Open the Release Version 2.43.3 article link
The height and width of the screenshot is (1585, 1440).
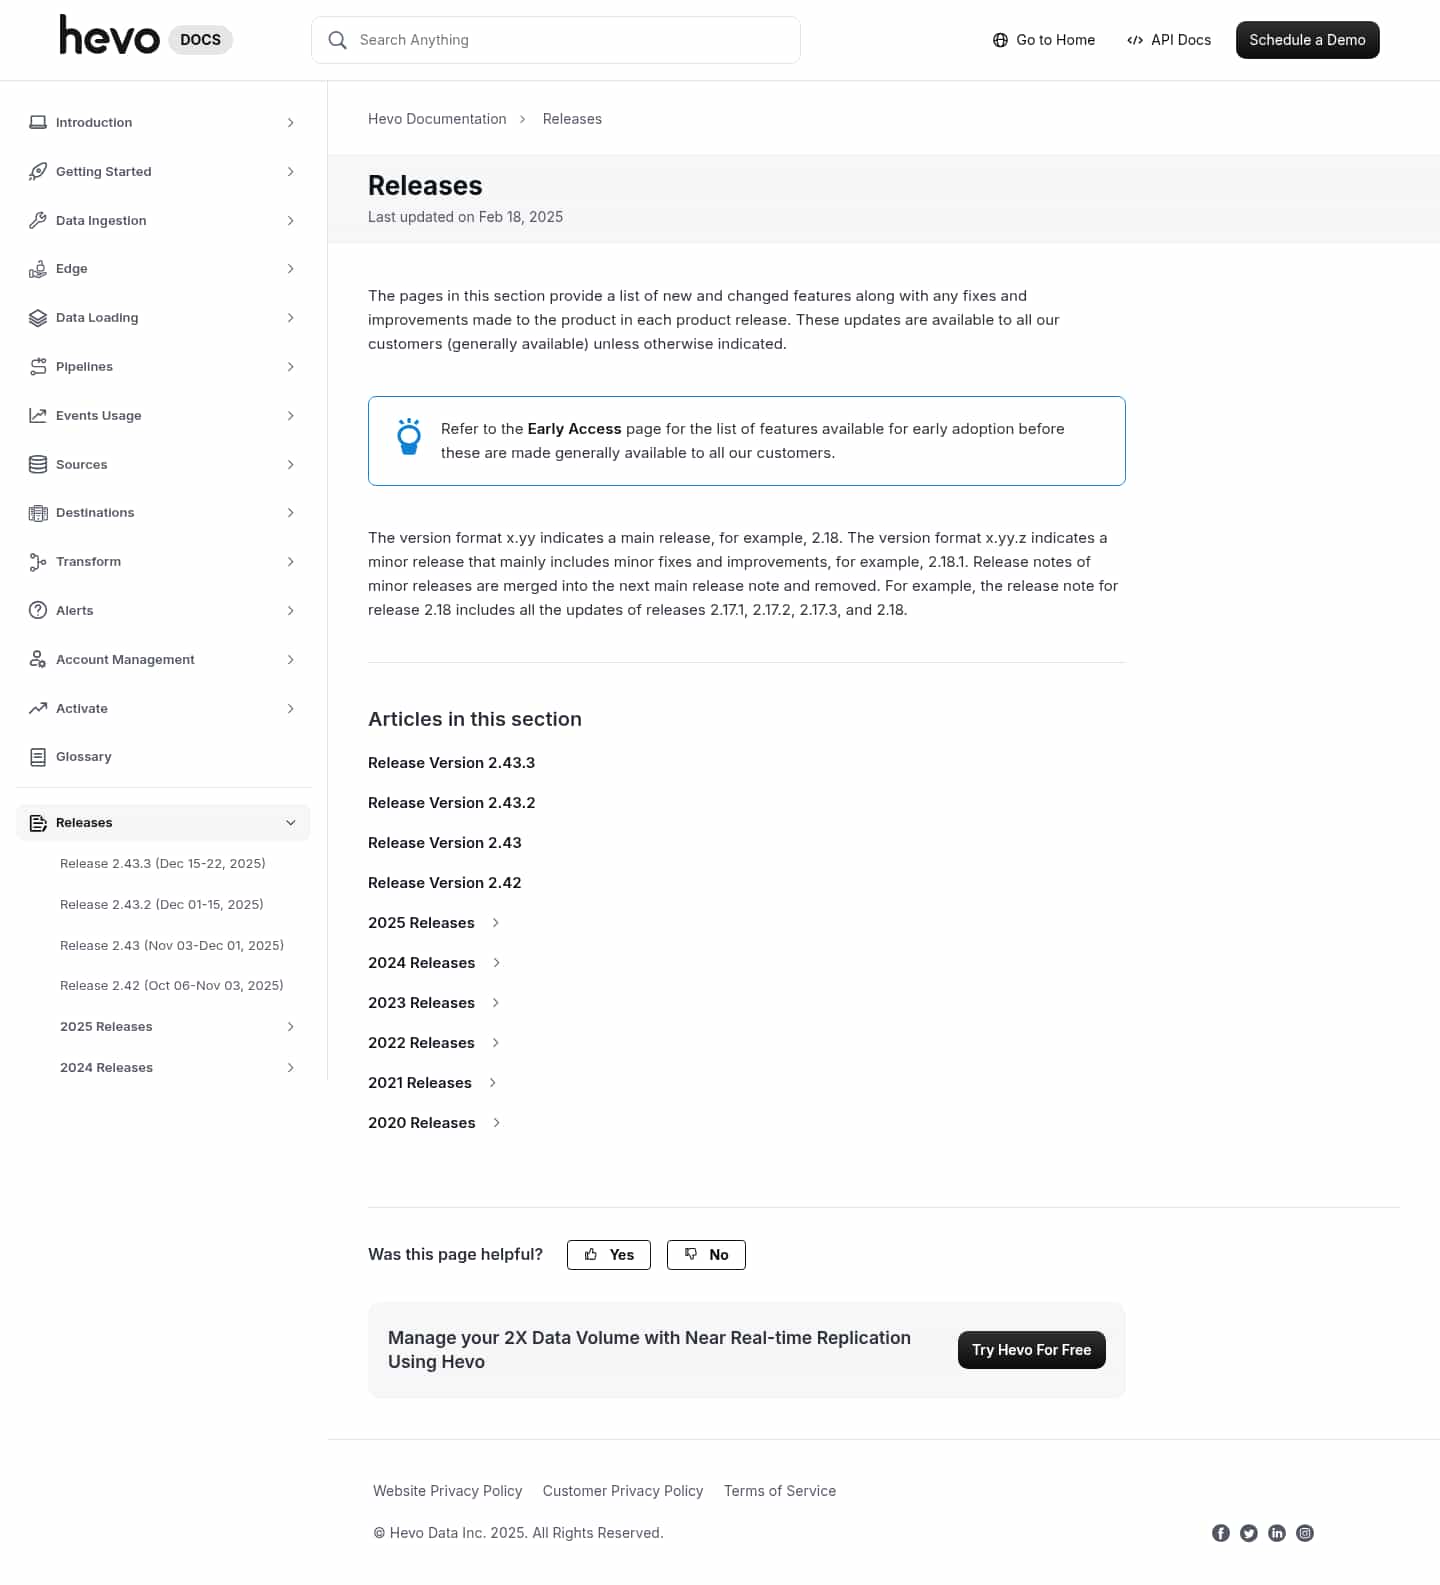click(x=451, y=762)
